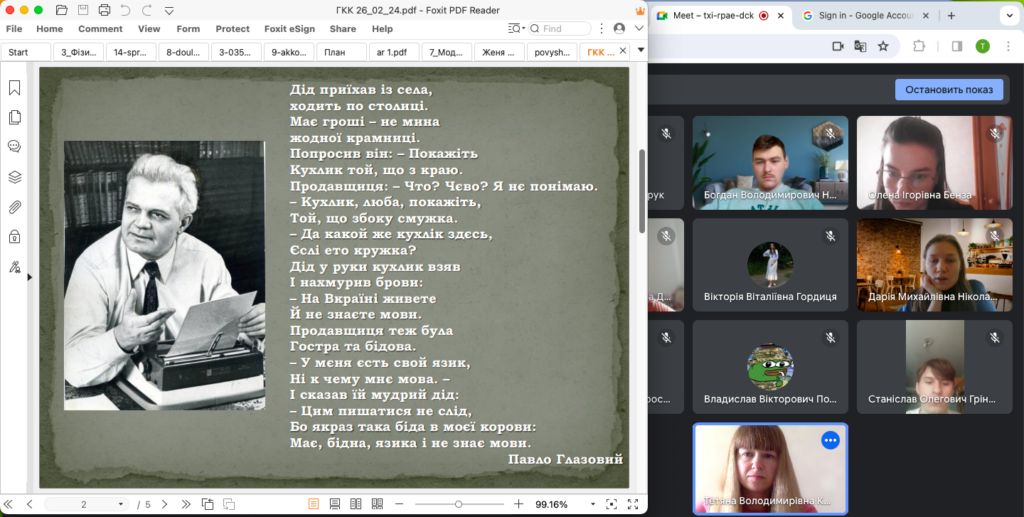Switch to the 'ar 1.pdf' tab
1024x517 pixels.
pos(392,52)
